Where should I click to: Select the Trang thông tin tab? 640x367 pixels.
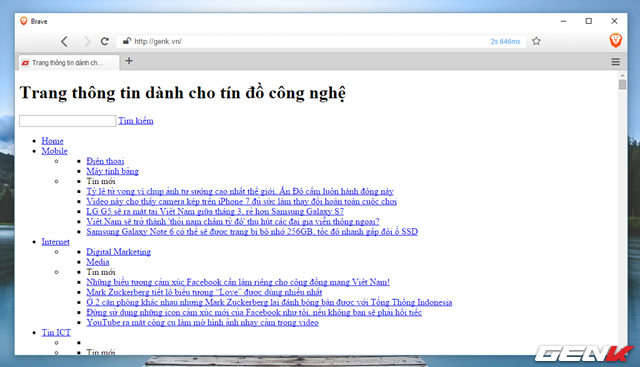[69, 62]
